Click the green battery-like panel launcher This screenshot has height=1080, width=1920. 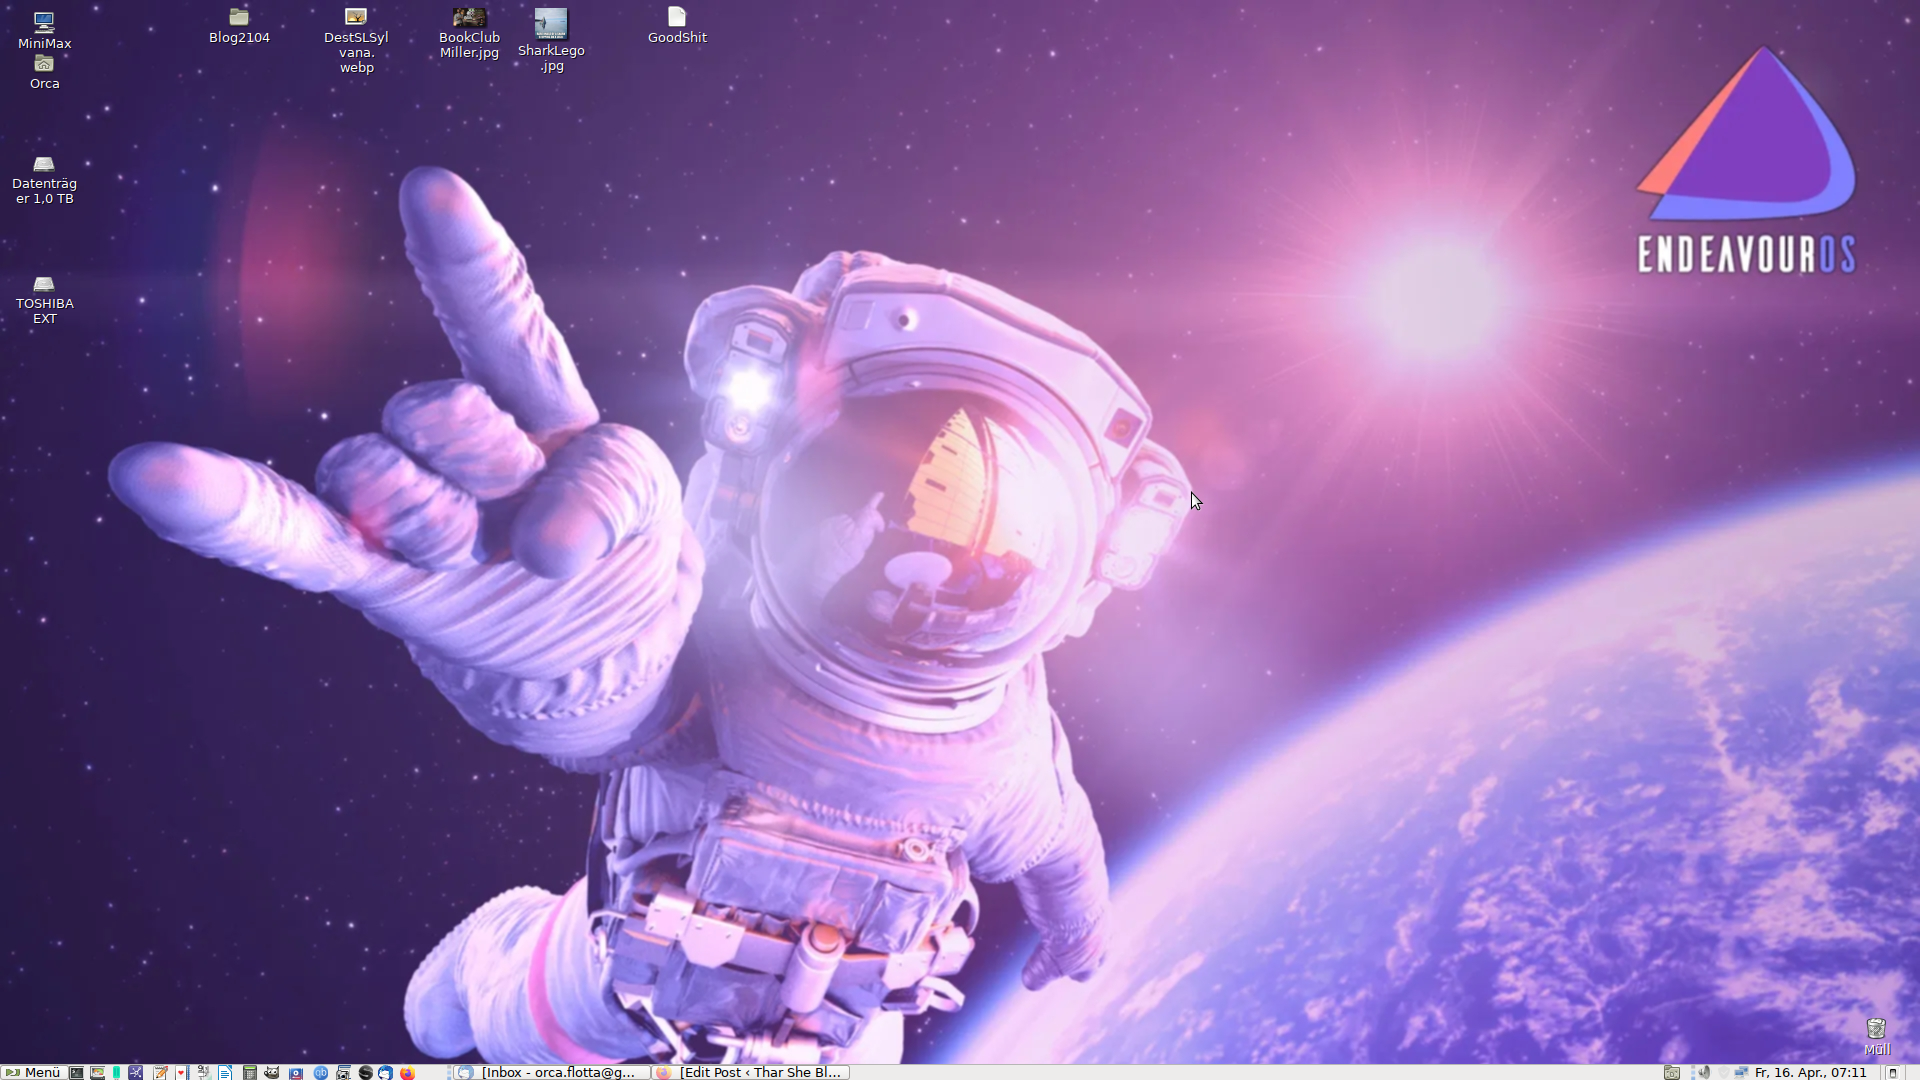pyautogui.click(x=116, y=1072)
